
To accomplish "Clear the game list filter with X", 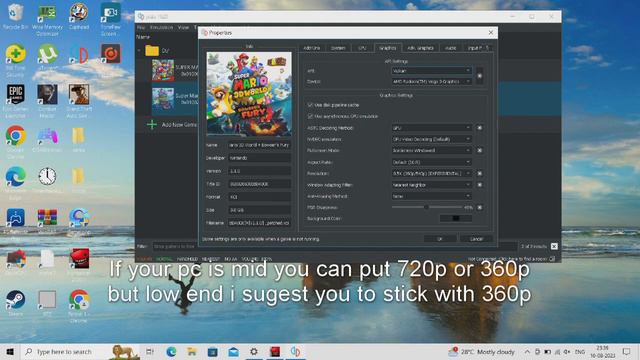I will [x=554, y=246].
